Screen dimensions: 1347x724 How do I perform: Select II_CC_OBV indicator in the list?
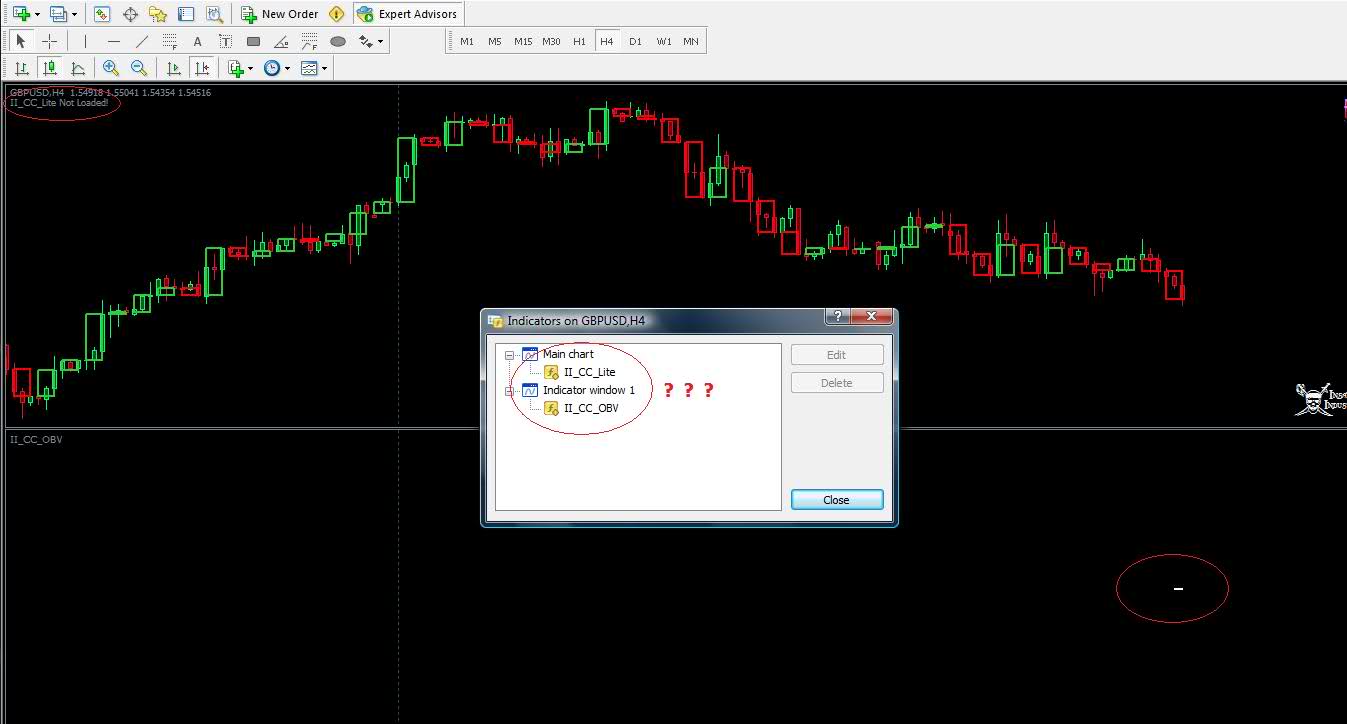tap(591, 408)
